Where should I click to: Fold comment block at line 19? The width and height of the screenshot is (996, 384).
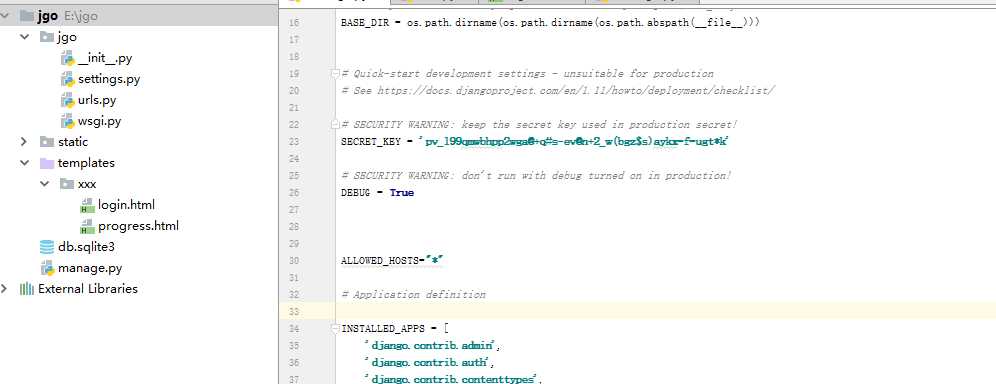[x=335, y=74]
